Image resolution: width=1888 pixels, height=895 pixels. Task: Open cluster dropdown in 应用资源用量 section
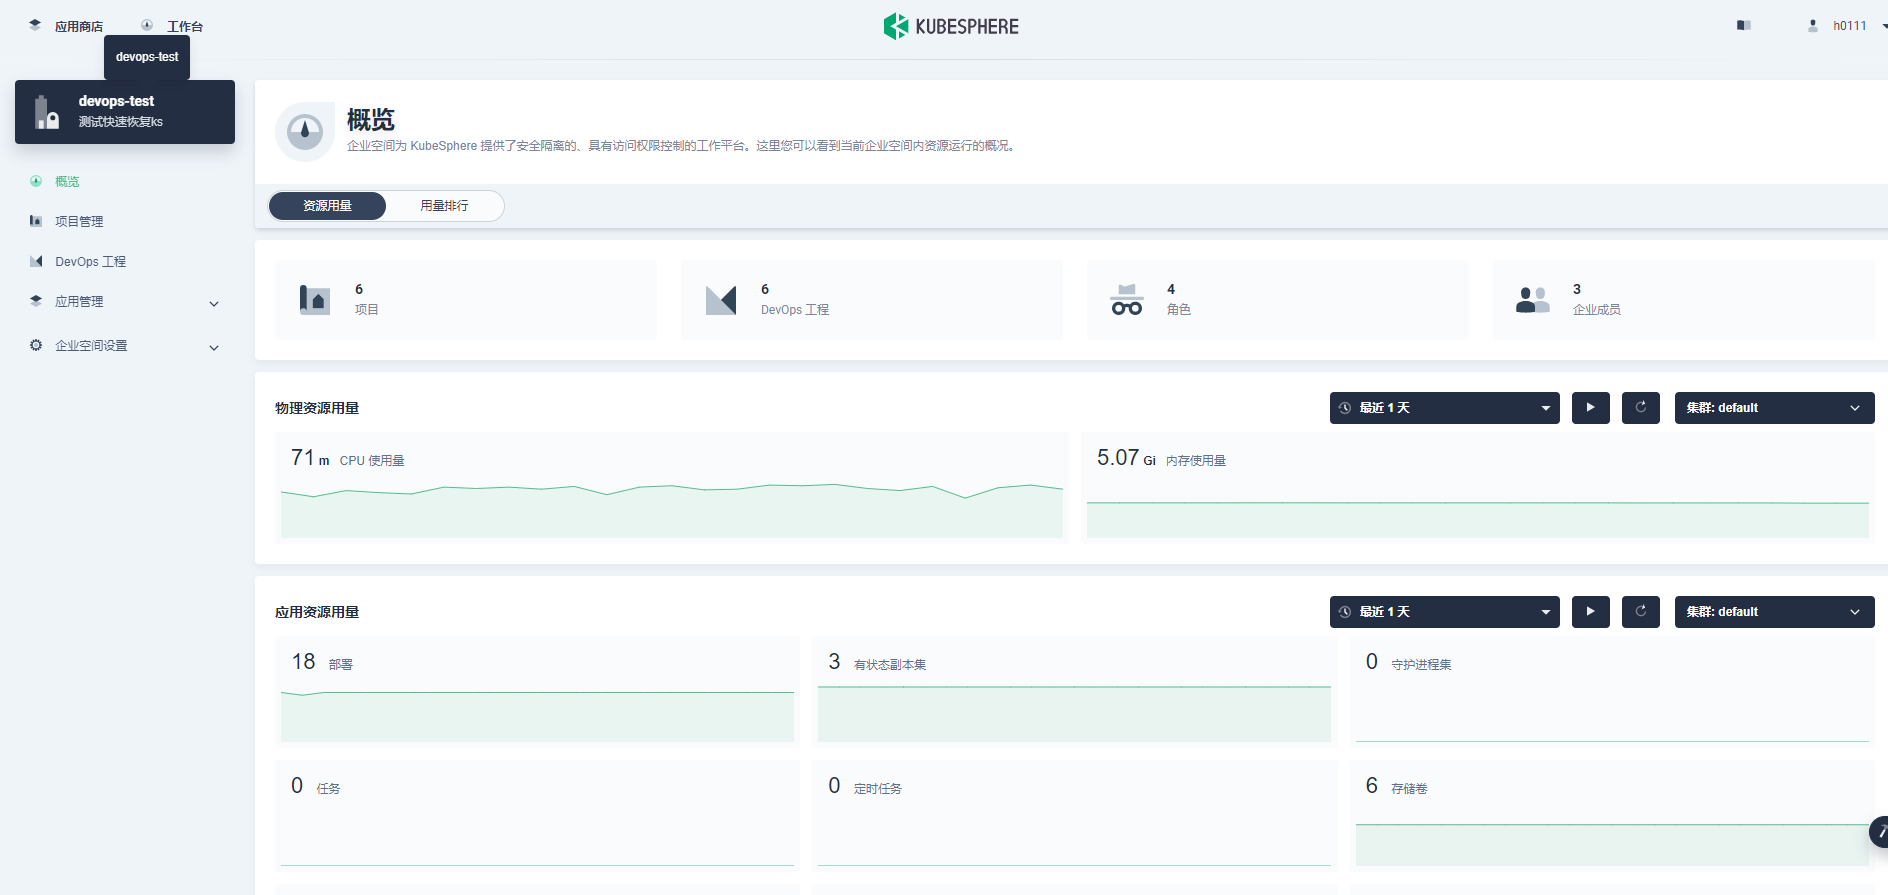tap(1774, 612)
